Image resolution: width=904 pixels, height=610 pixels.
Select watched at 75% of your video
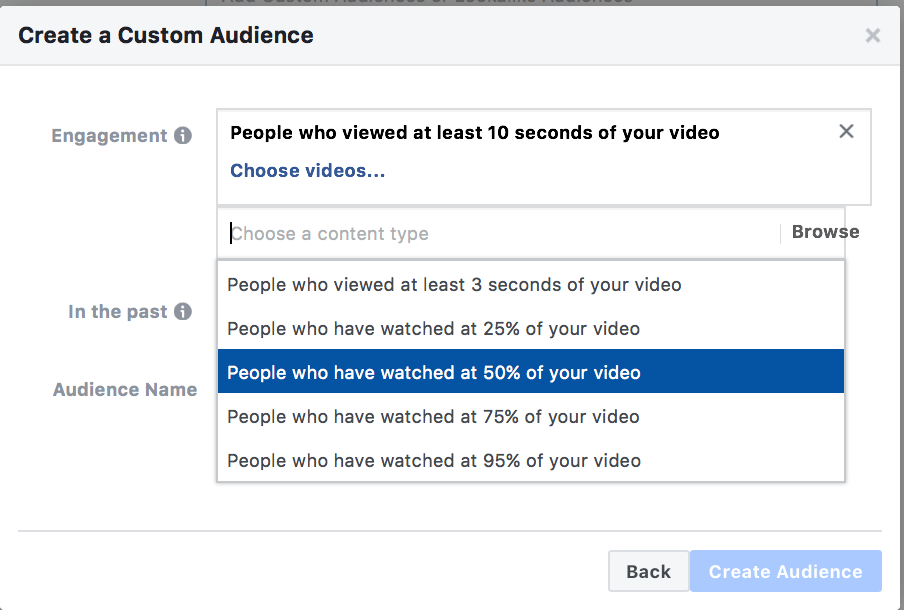pos(531,417)
